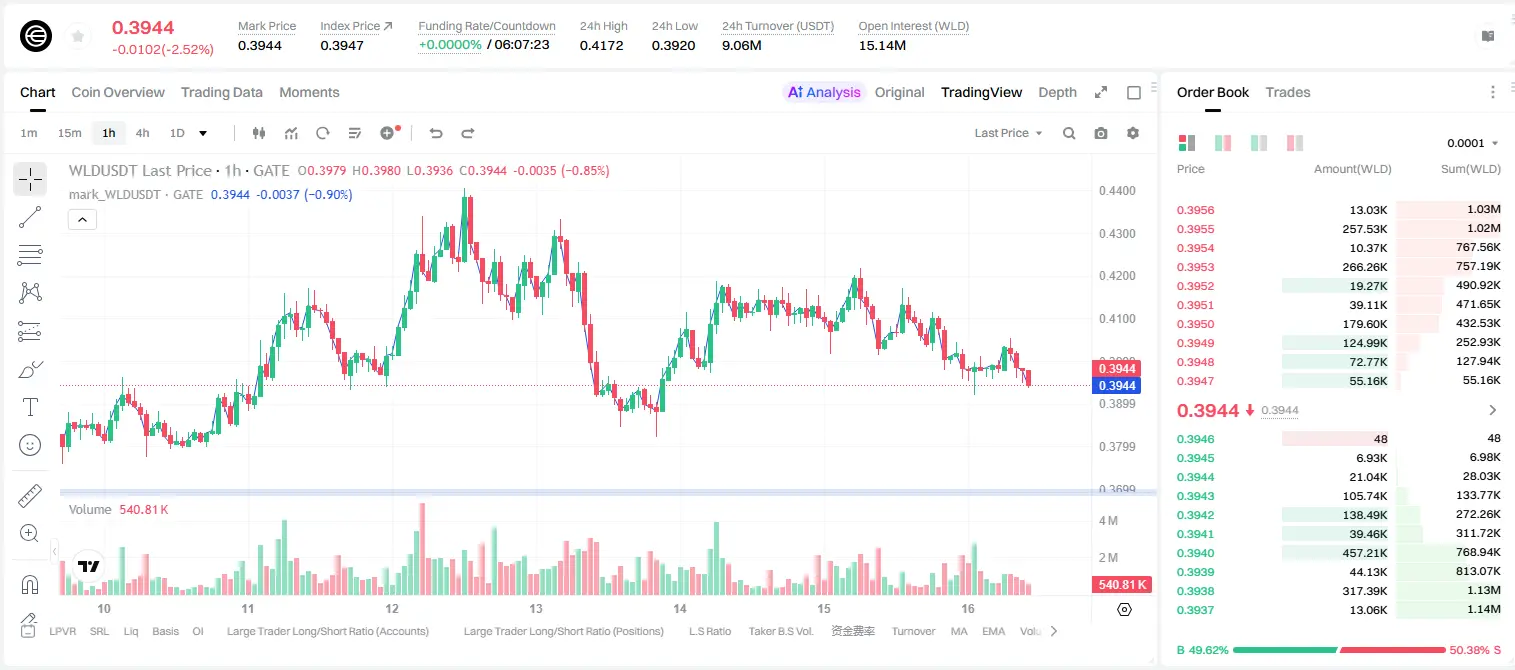1515x670 pixels.
Task: Expand the interval dropdown next to 1D
Action: 203,133
